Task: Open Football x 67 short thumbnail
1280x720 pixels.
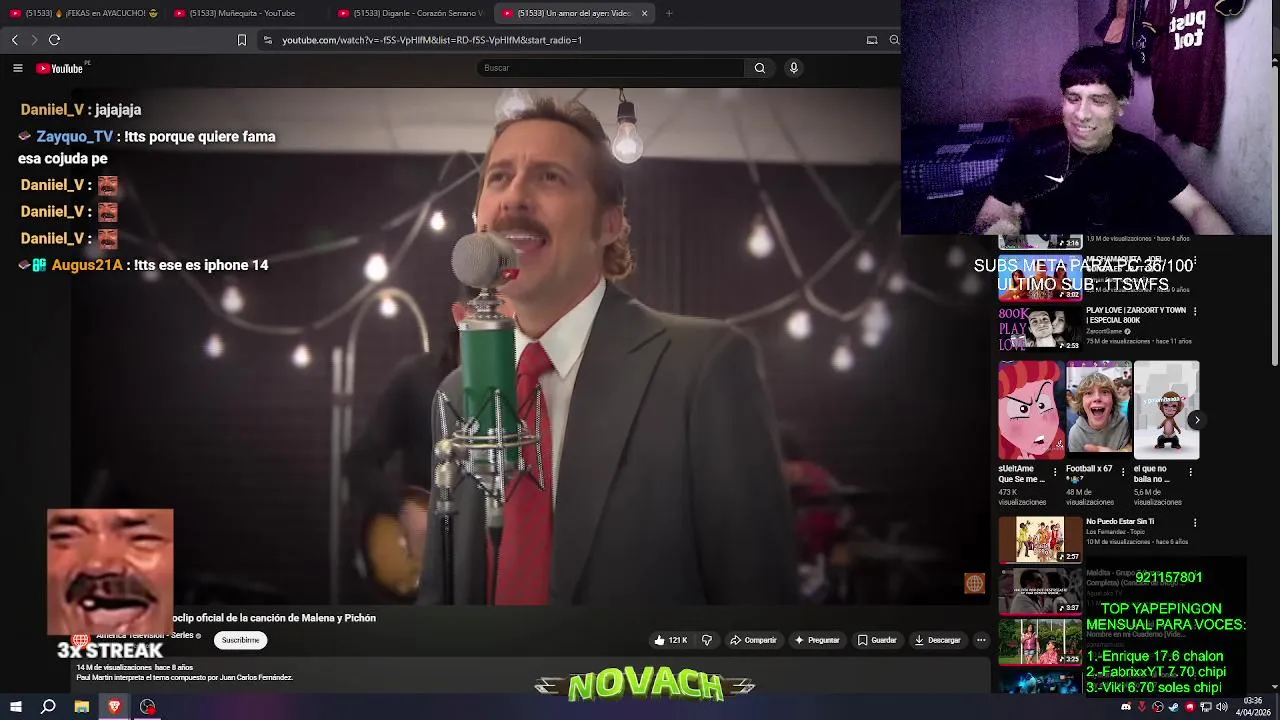Action: (1098, 410)
